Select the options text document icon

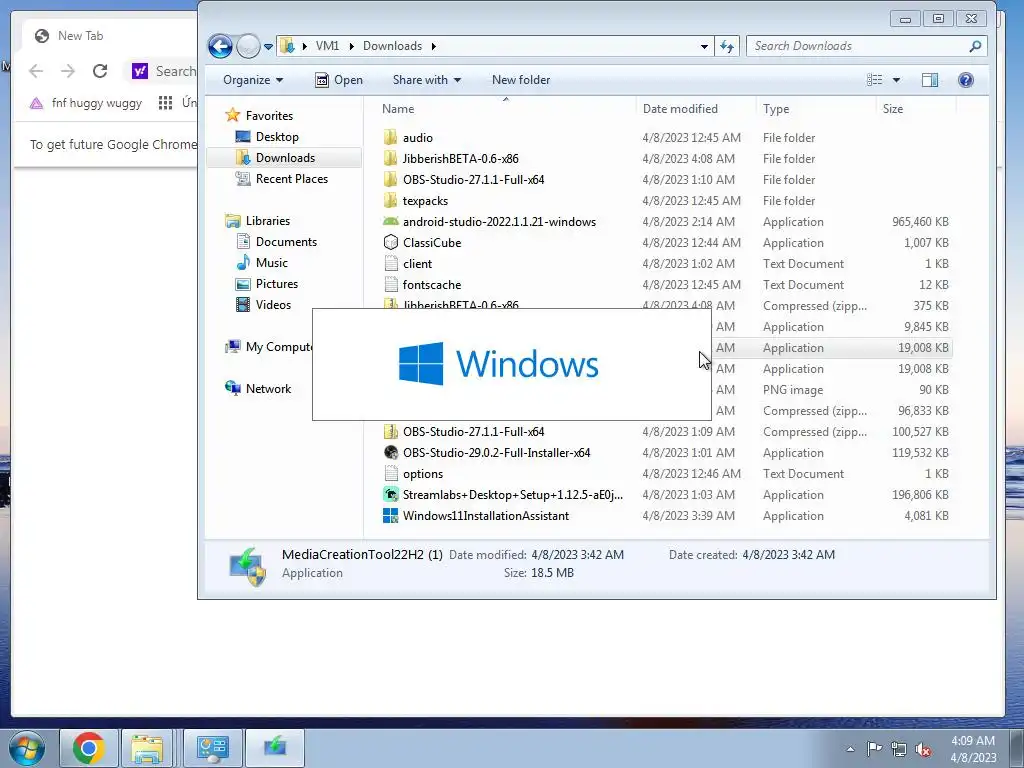click(391, 473)
